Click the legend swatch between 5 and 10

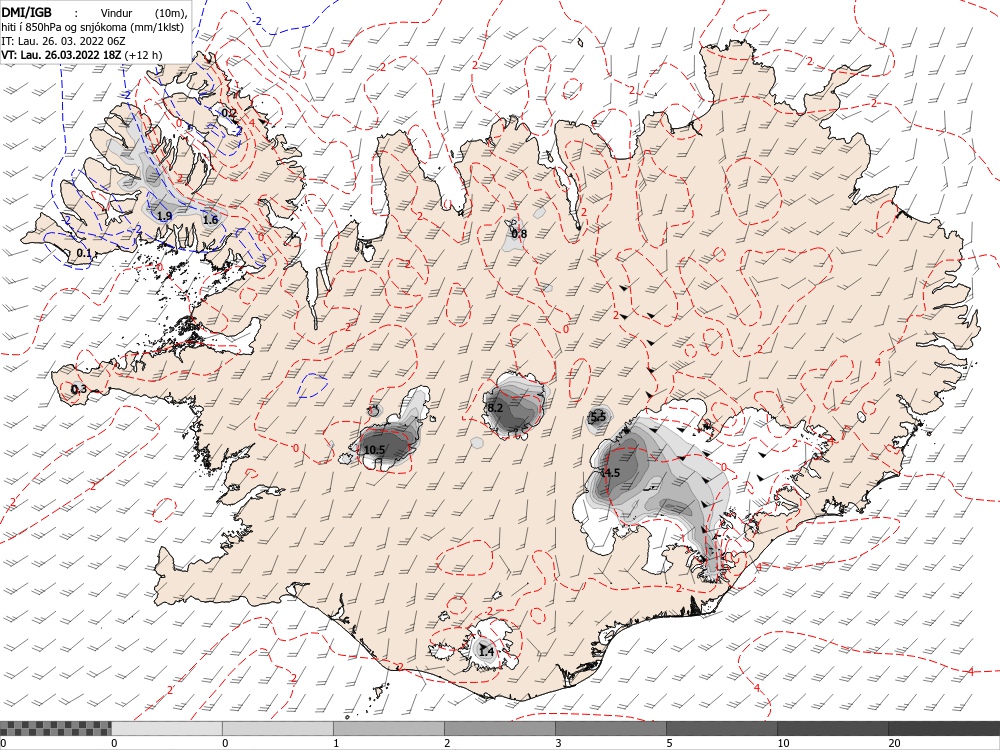pos(721,728)
